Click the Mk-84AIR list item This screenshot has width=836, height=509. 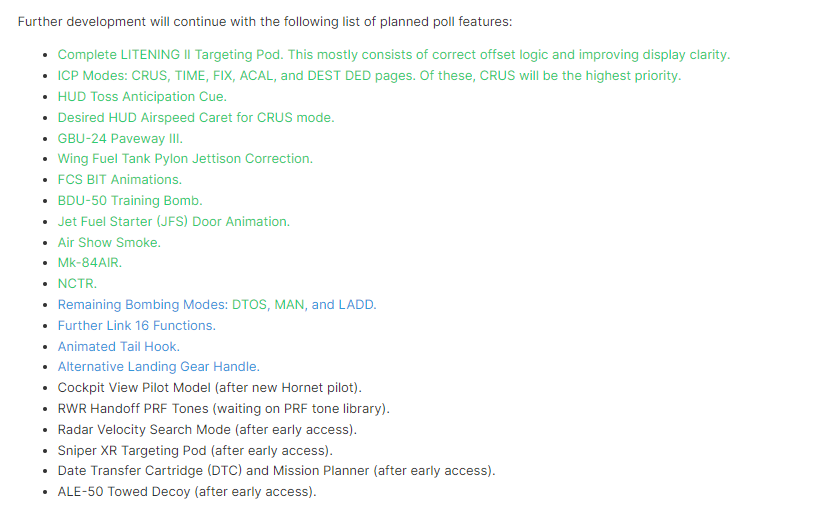click(90, 263)
